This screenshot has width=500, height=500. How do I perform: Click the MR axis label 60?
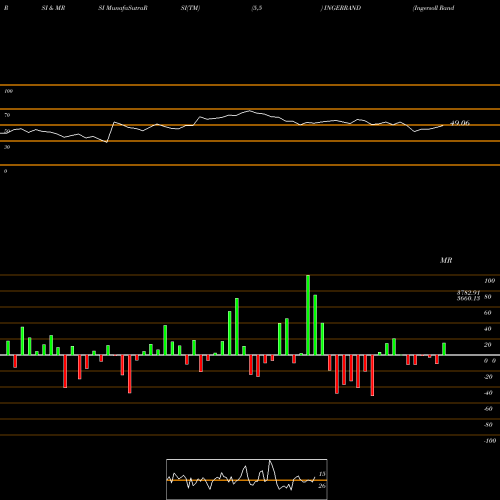point(488,313)
